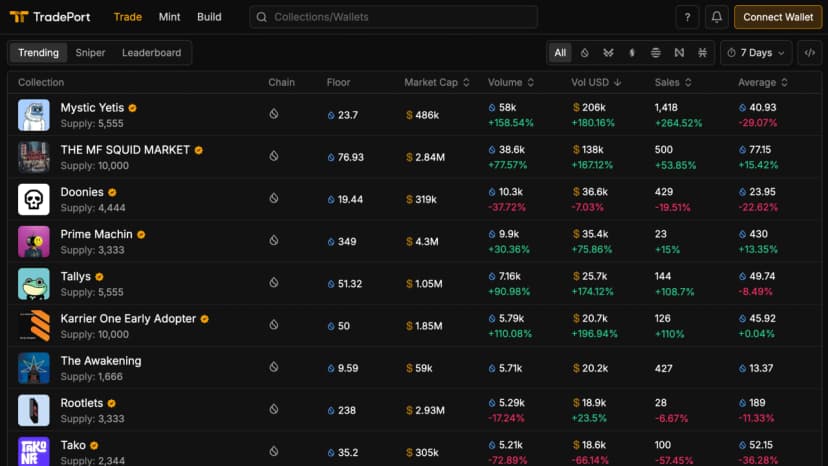Click the Floor column header
The width and height of the screenshot is (828, 466).
pos(338,82)
